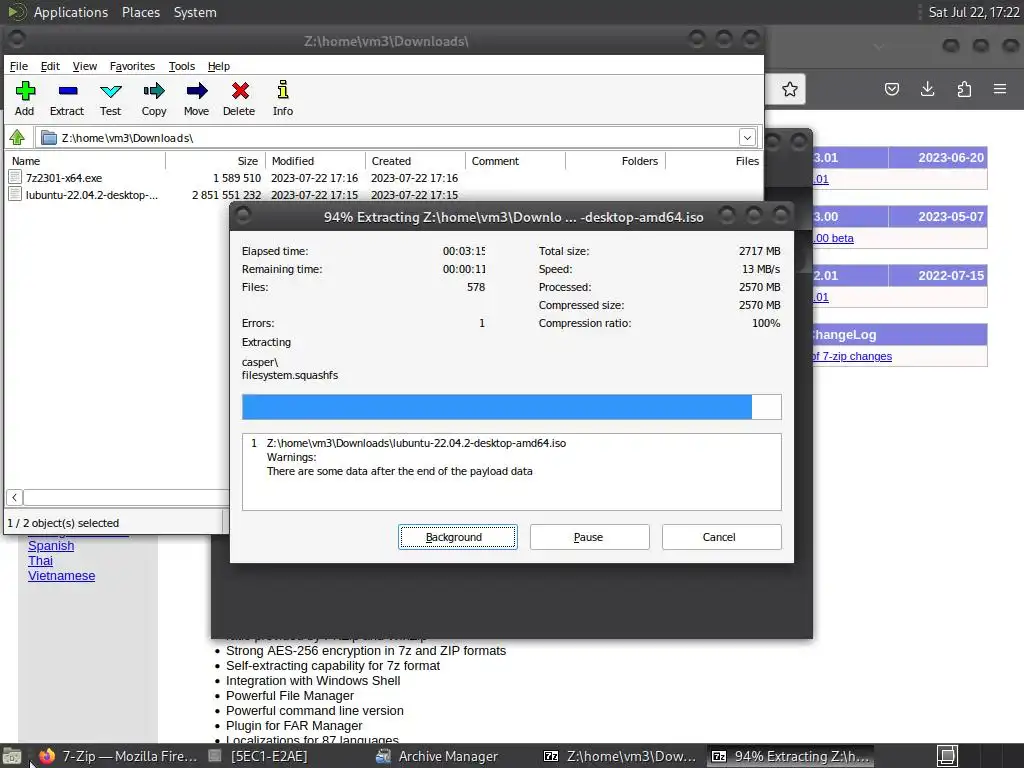Image resolution: width=1024 pixels, height=768 pixels.
Task: Click the Folders column header
Action: [615, 161]
